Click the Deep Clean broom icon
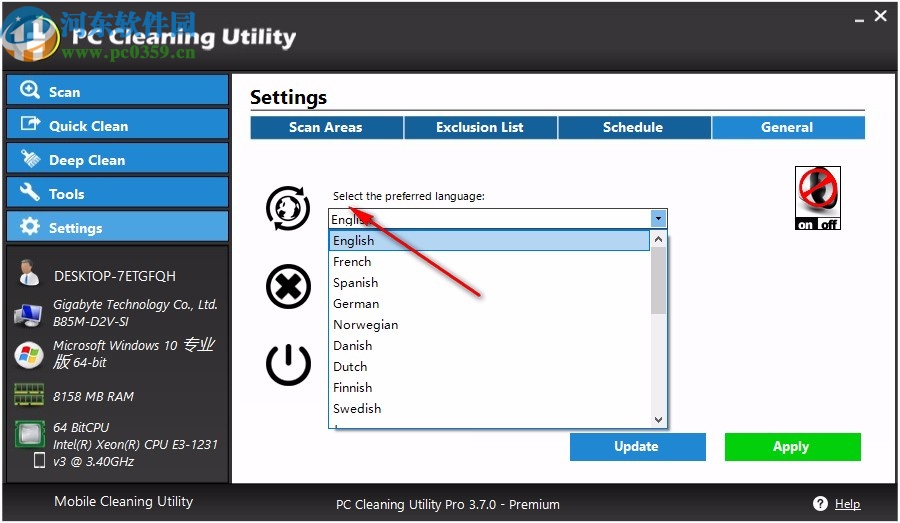This screenshot has height=523, width=900. [30, 158]
